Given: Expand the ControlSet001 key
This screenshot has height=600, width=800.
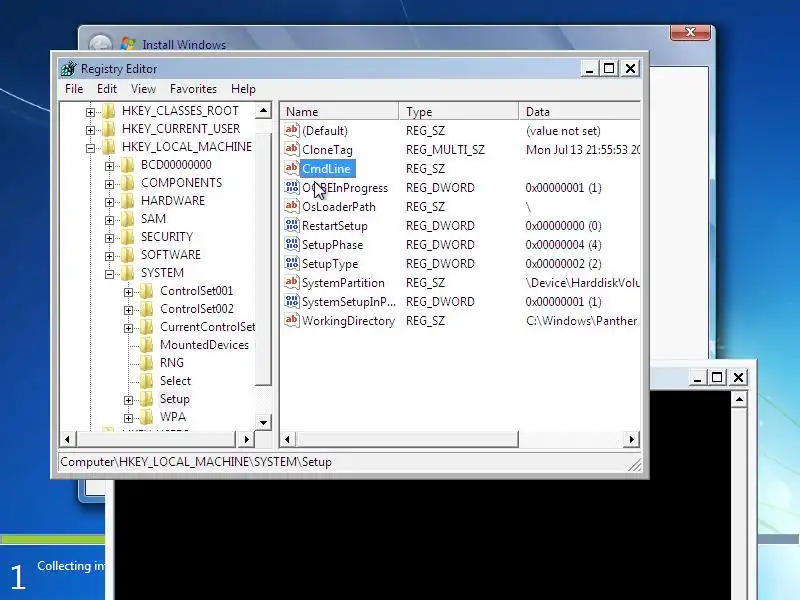Looking at the screenshot, I should [129, 292].
